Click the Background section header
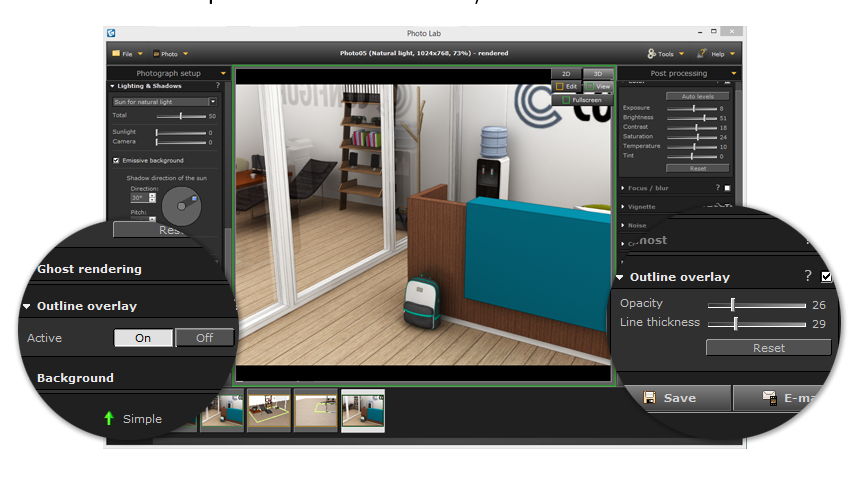The height and width of the screenshot is (484, 856). coord(75,378)
